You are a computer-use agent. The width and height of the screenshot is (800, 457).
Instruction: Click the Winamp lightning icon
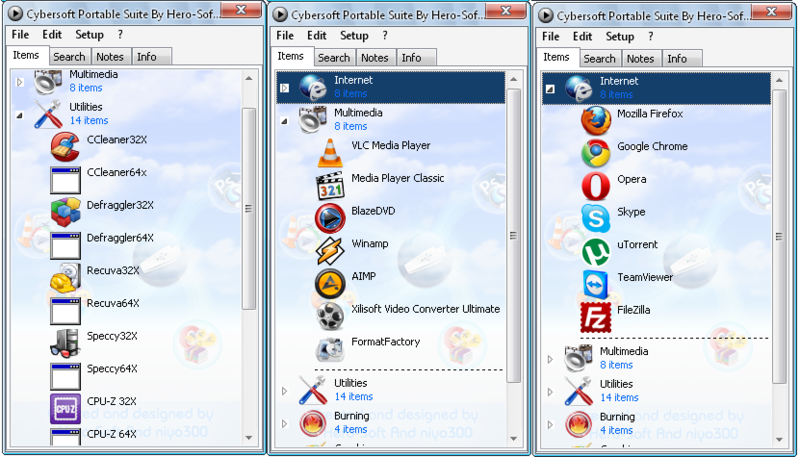pyautogui.click(x=330, y=251)
